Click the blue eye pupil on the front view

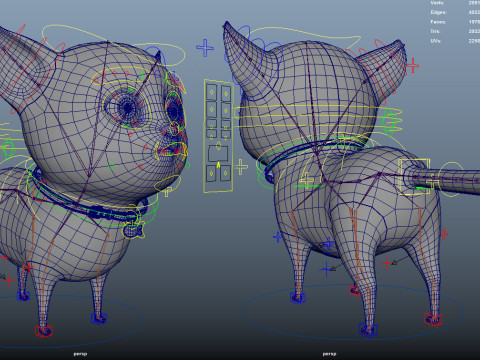(127, 108)
